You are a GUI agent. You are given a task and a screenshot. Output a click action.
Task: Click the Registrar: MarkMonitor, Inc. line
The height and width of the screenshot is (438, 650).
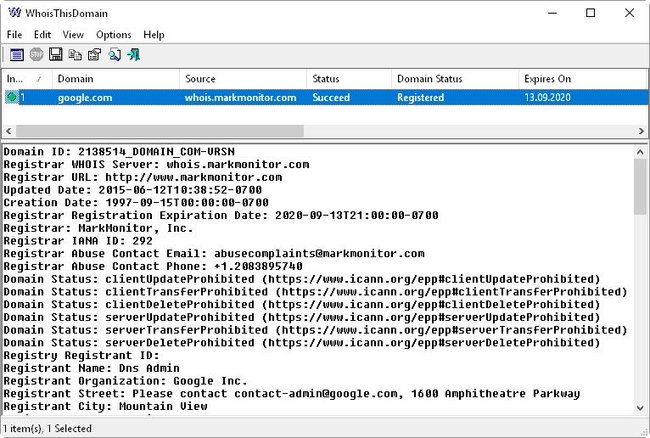[x=98, y=228]
